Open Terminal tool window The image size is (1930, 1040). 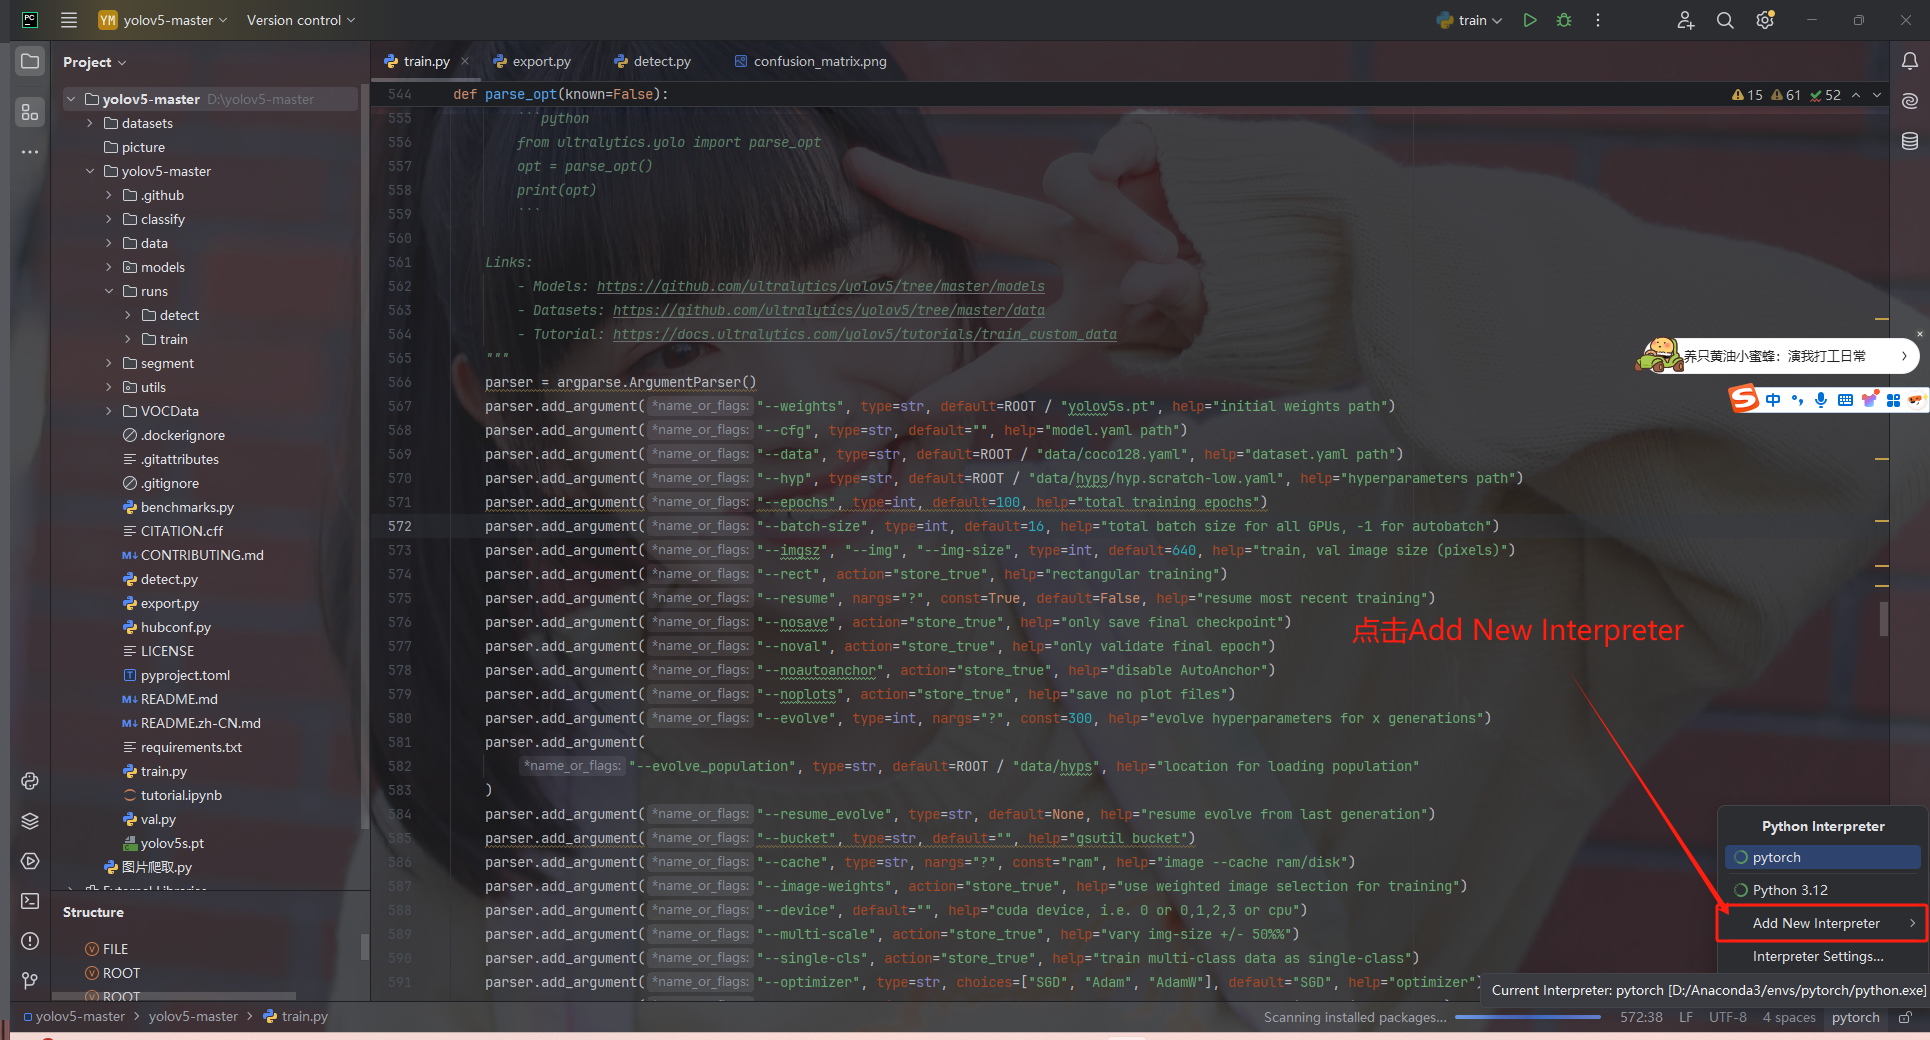[30, 901]
